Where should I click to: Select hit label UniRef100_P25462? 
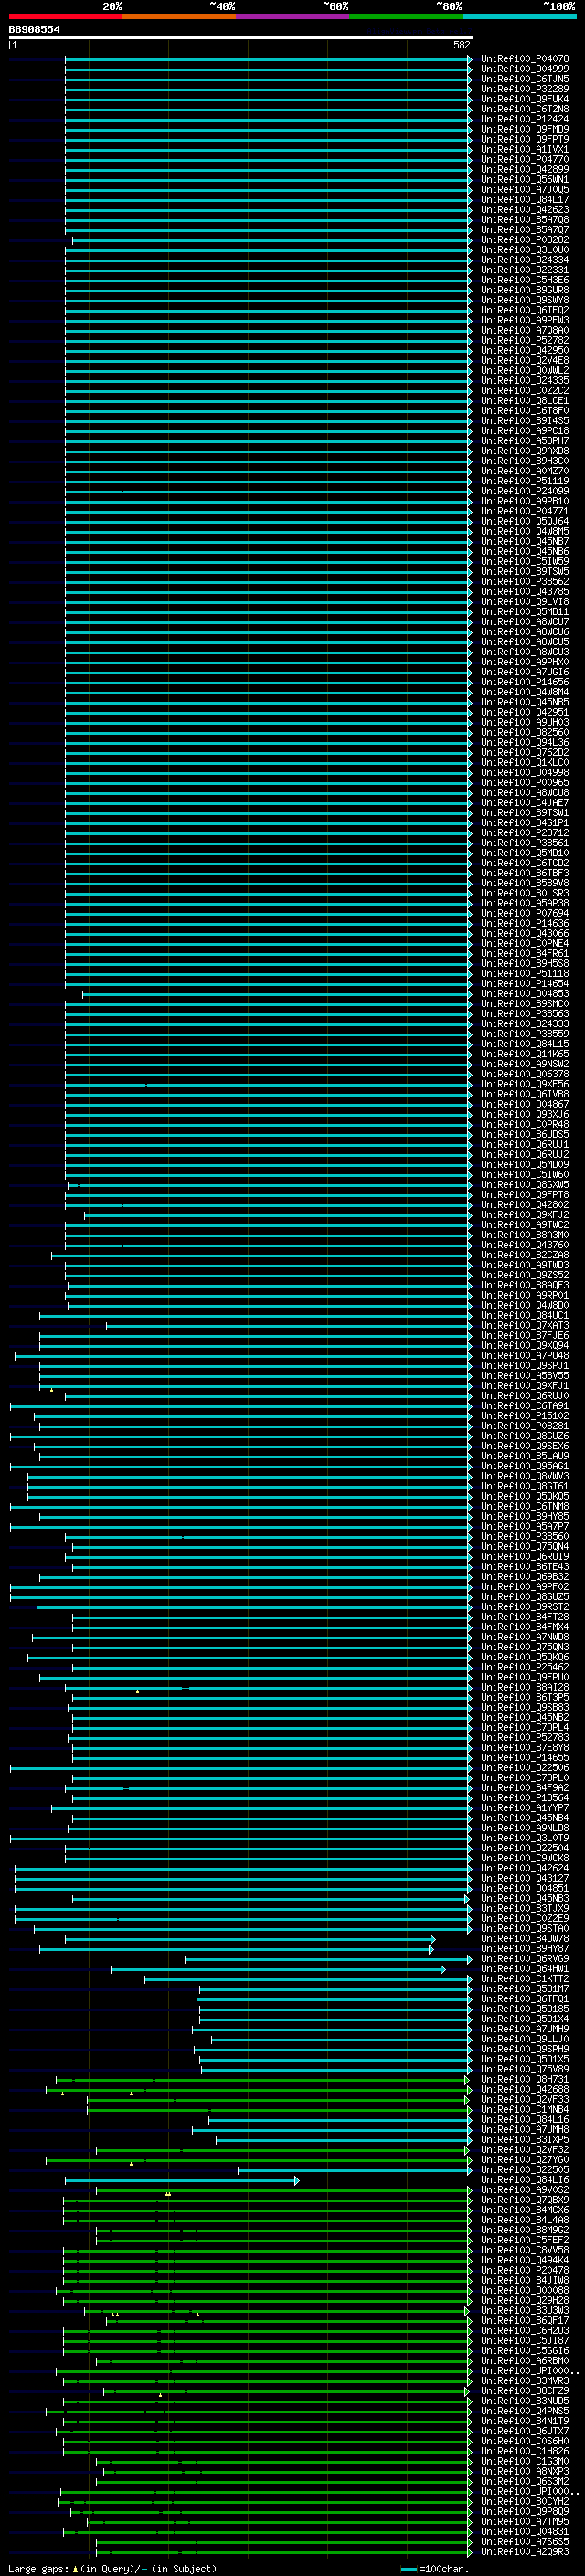pos(525,1667)
